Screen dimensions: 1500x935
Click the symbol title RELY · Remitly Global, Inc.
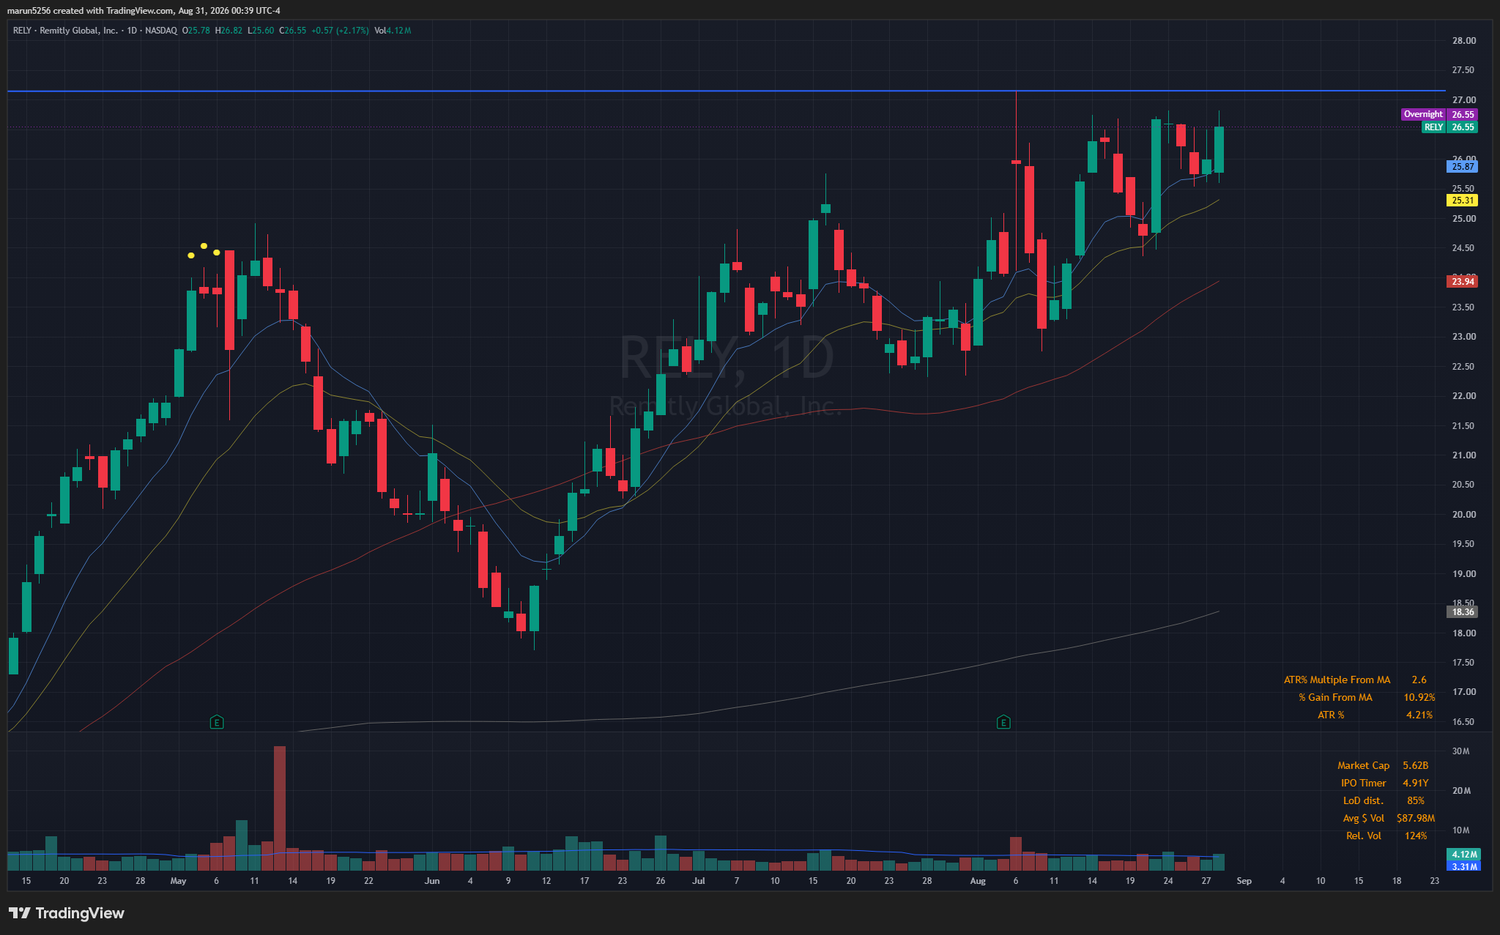click(x=65, y=30)
